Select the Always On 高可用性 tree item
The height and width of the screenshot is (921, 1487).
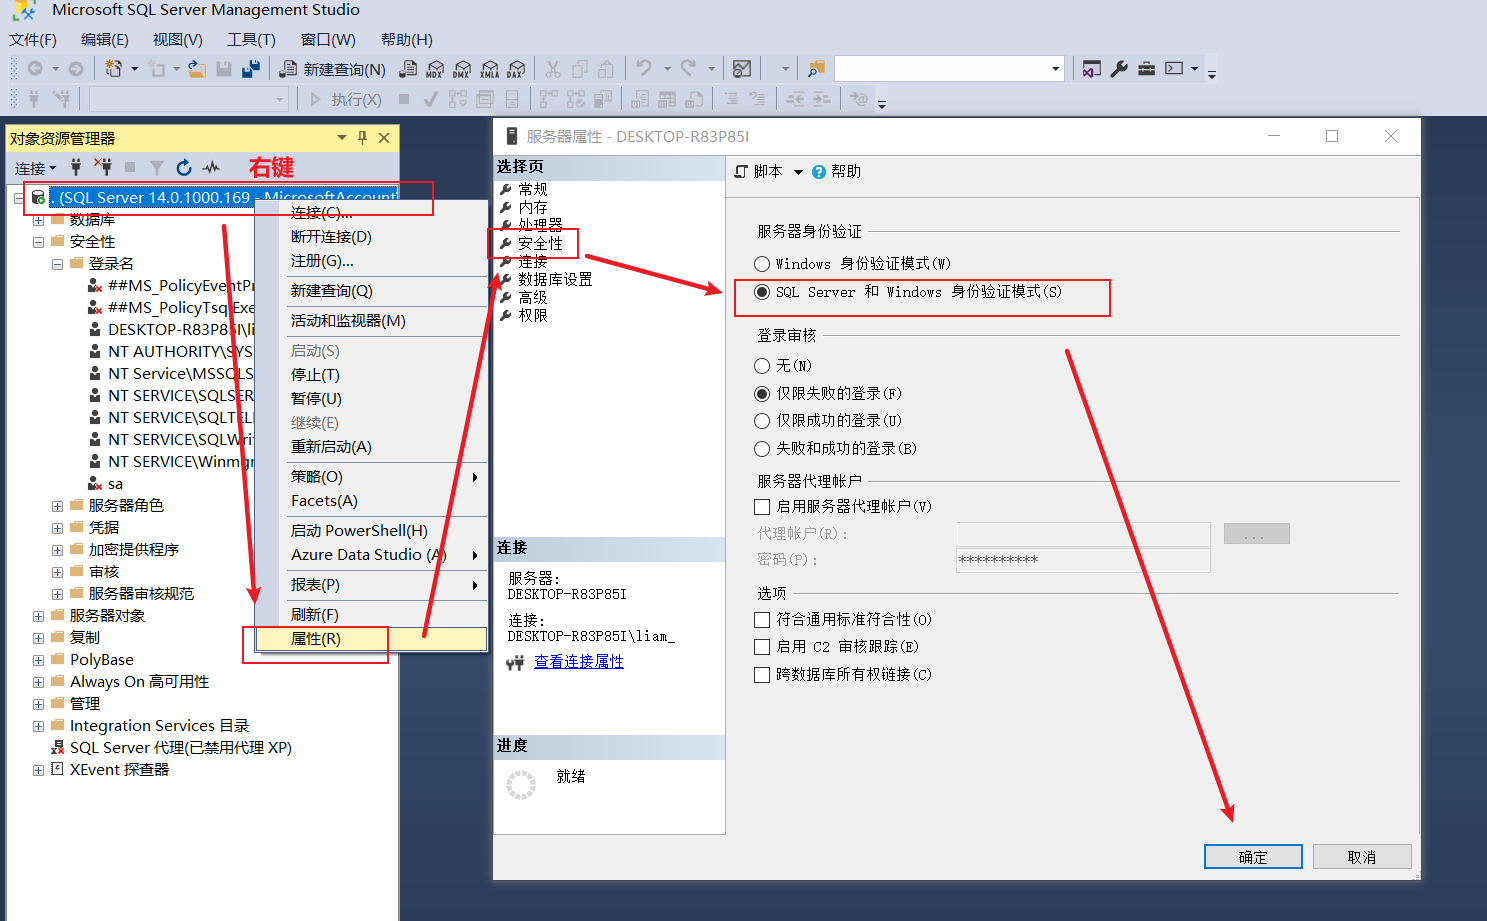click(139, 682)
